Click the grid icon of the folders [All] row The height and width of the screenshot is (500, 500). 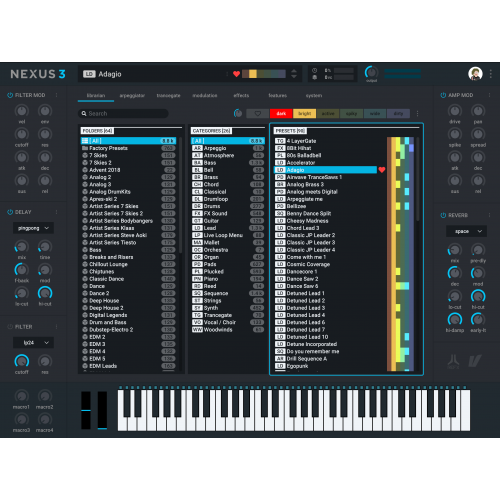(85, 141)
